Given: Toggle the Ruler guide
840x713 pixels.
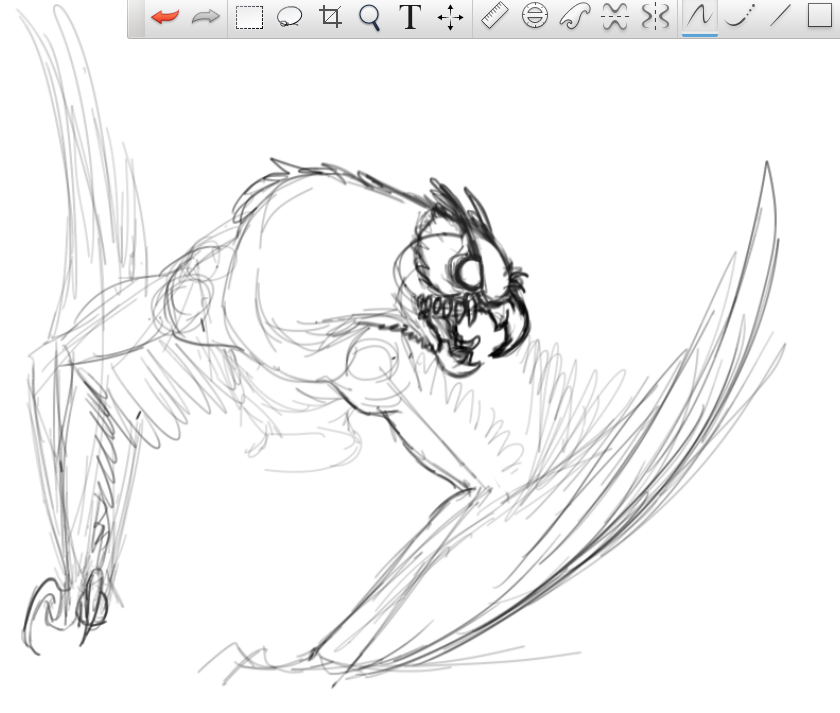Looking at the screenshot, I should pos(494,16).
